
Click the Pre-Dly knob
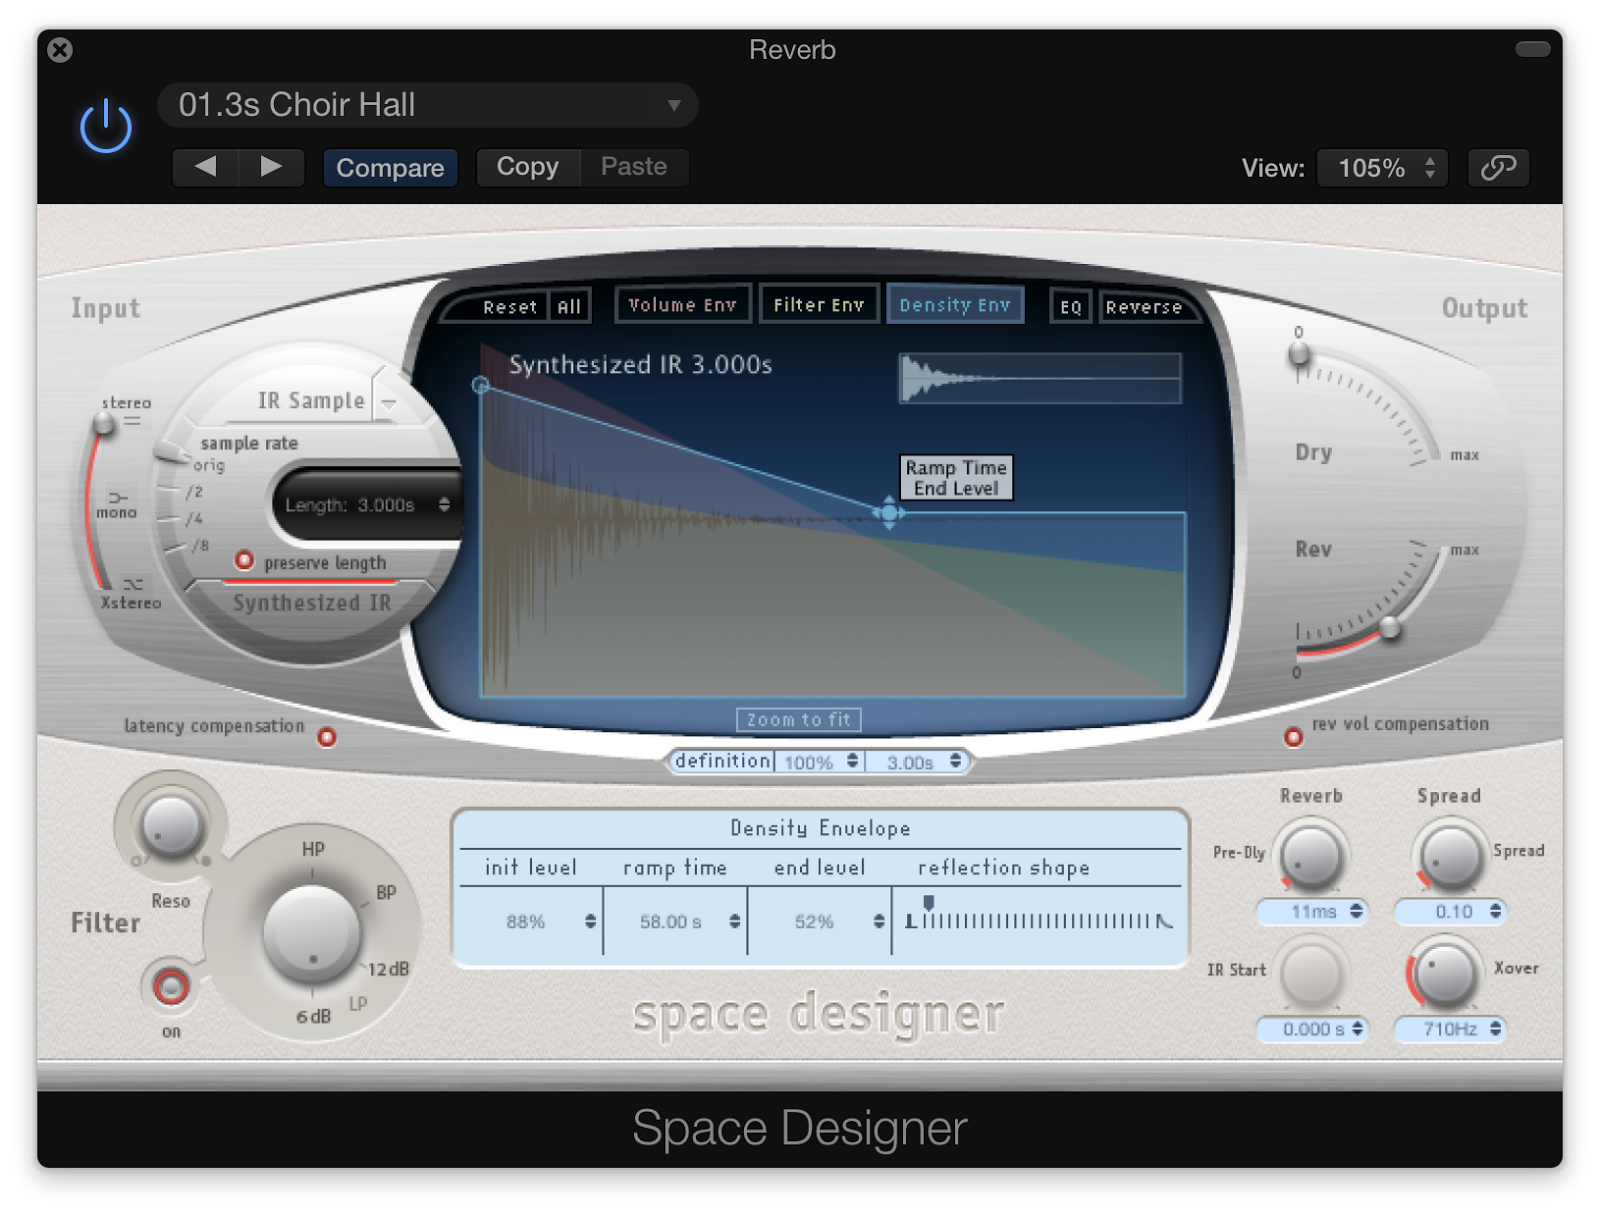click(x=1311, y=857)
